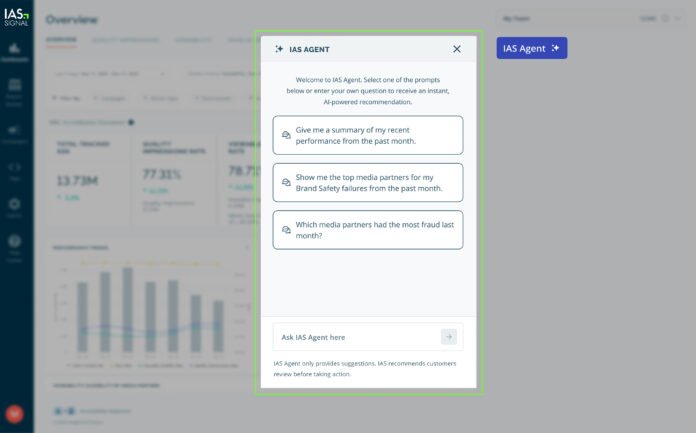The height and width of the screenshot is (433, 696).
Task: Focus the Ask IAS Agent here field
Action: [x=355, y=337]
